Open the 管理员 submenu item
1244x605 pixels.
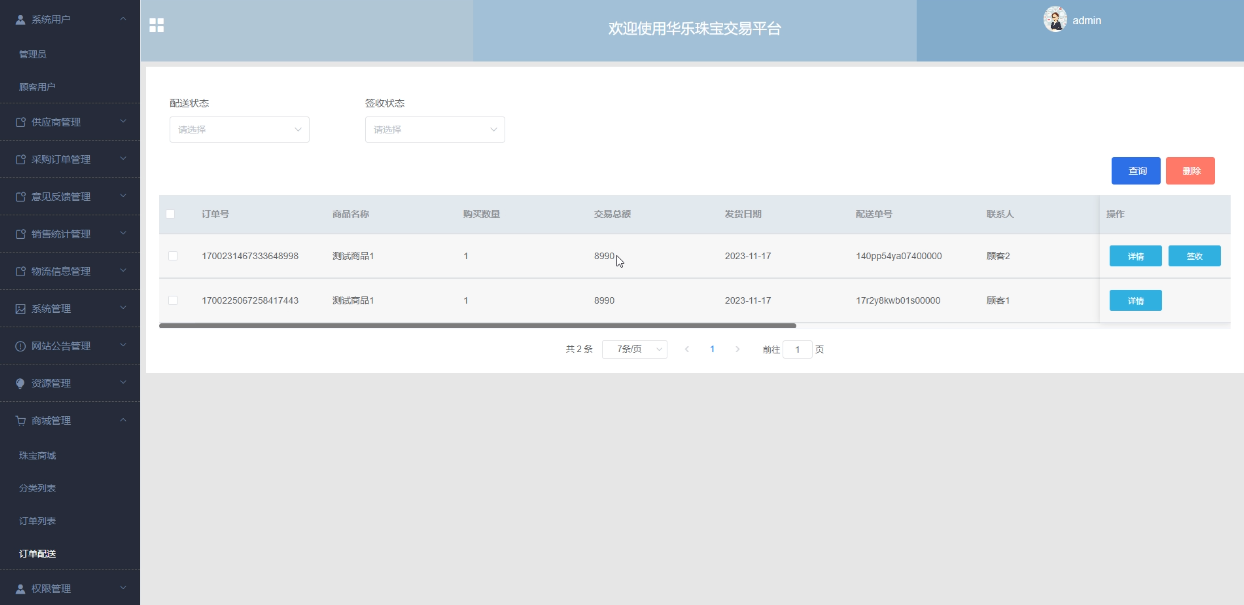[x=70, y=54]
